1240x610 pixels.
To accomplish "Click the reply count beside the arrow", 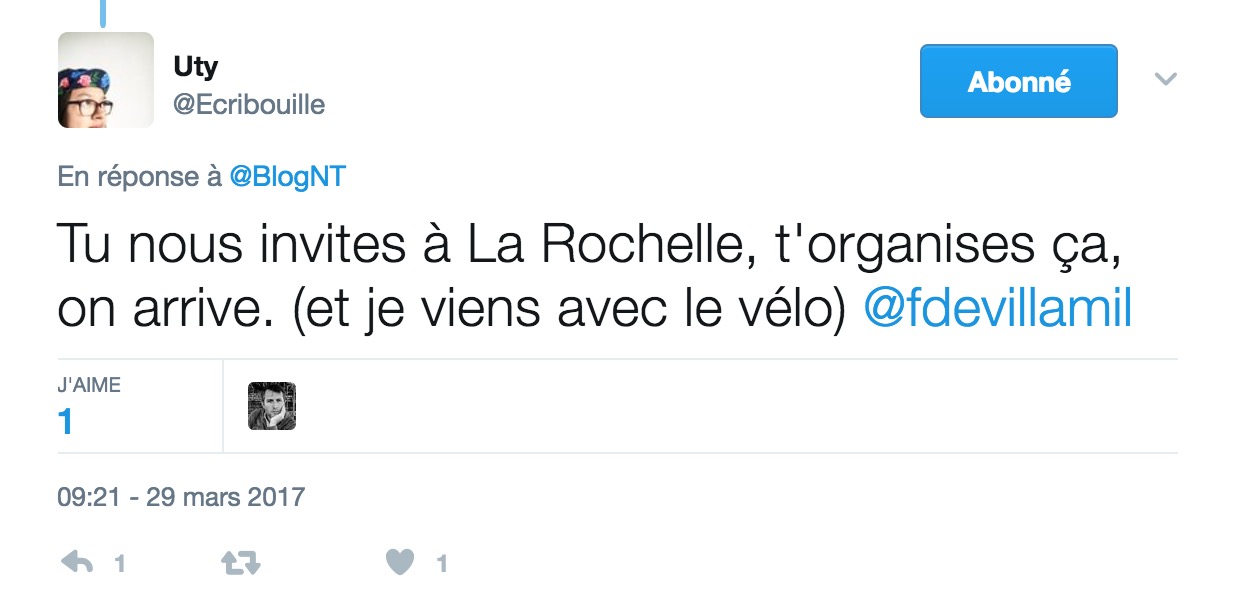I will pos(120,564).
